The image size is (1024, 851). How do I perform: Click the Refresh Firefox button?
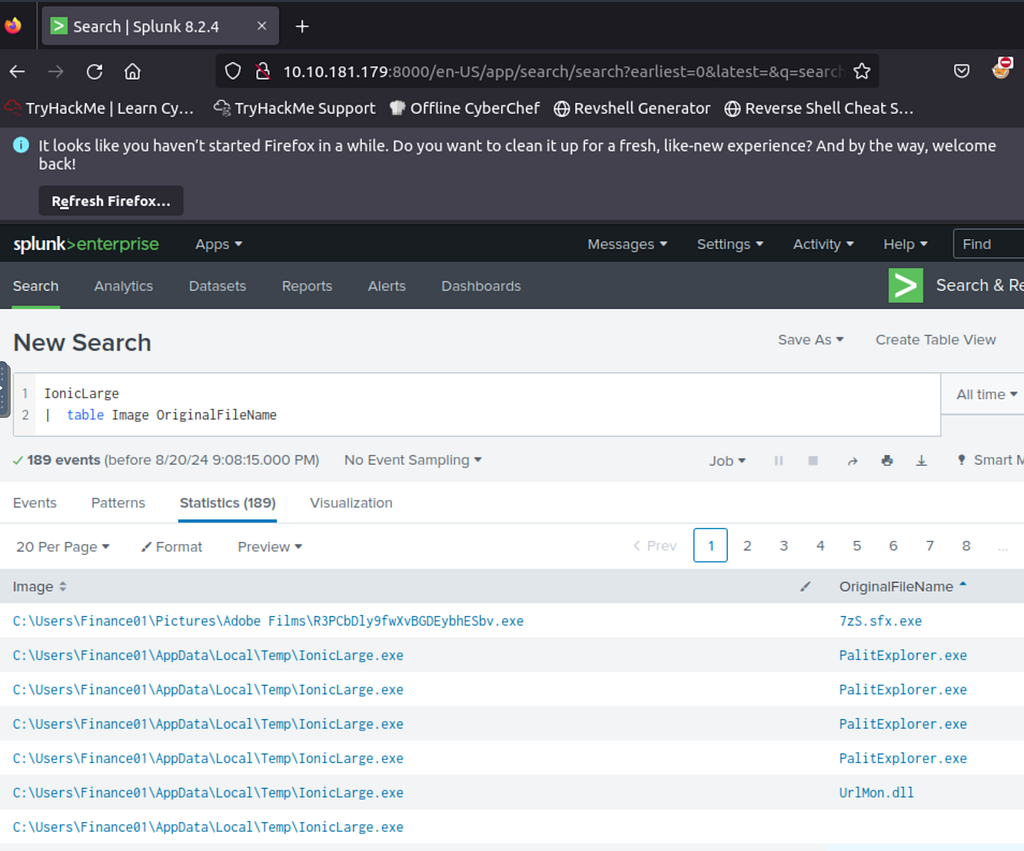click(111, 201)
